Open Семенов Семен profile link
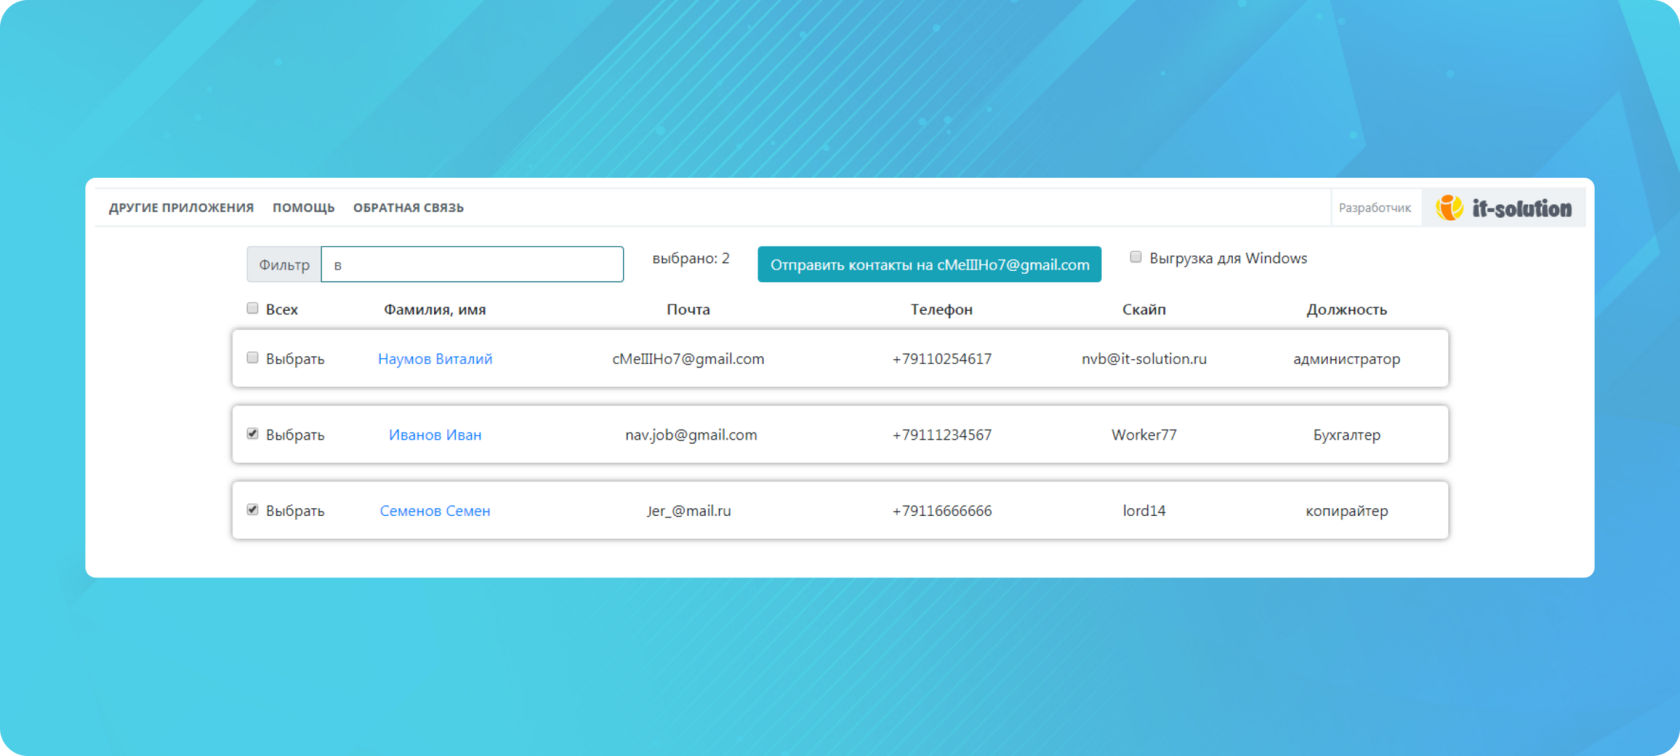This screenshot has height=756, width=1680. pyautogui.click(x=435, y=511)
